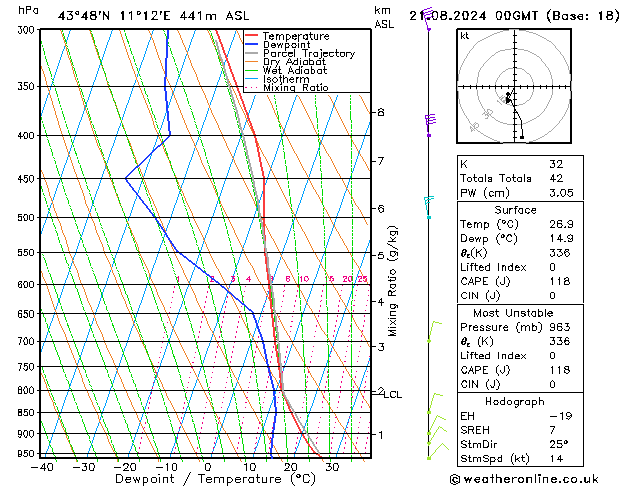Select the Parcel Trajectory legend entry
Screen dimensions: 629x486
(300, 53)
